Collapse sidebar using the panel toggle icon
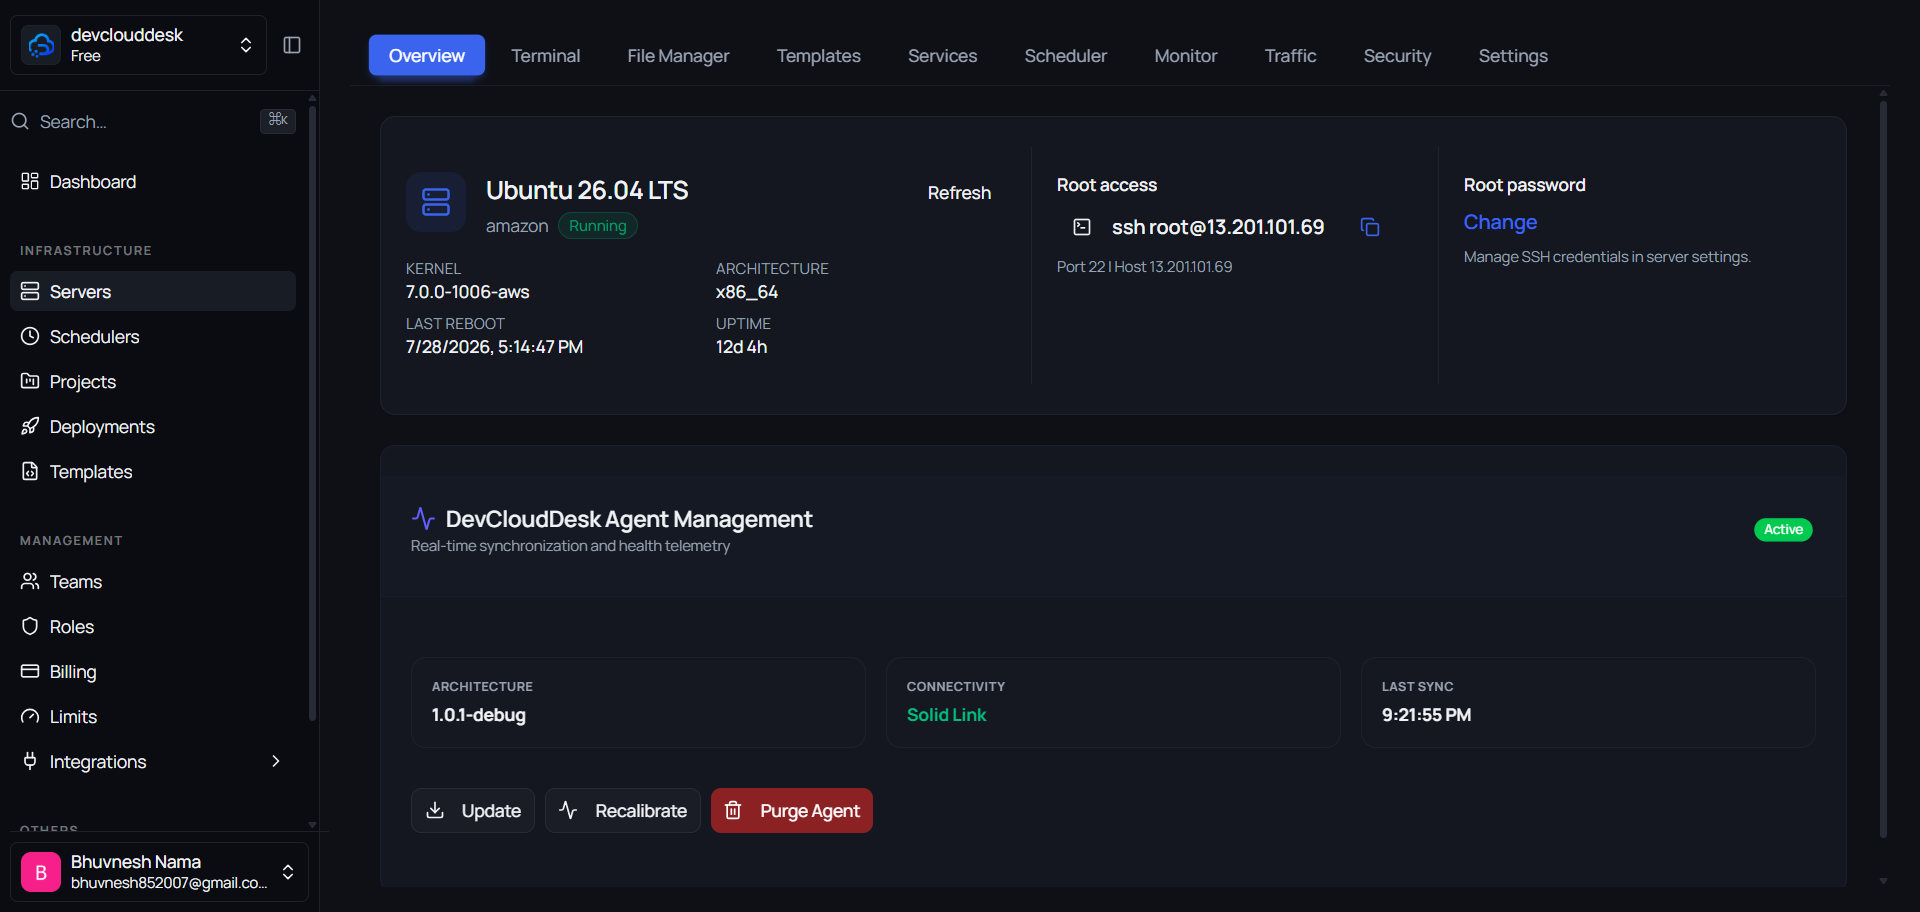The image size is (1920, 912). point(292,45)
